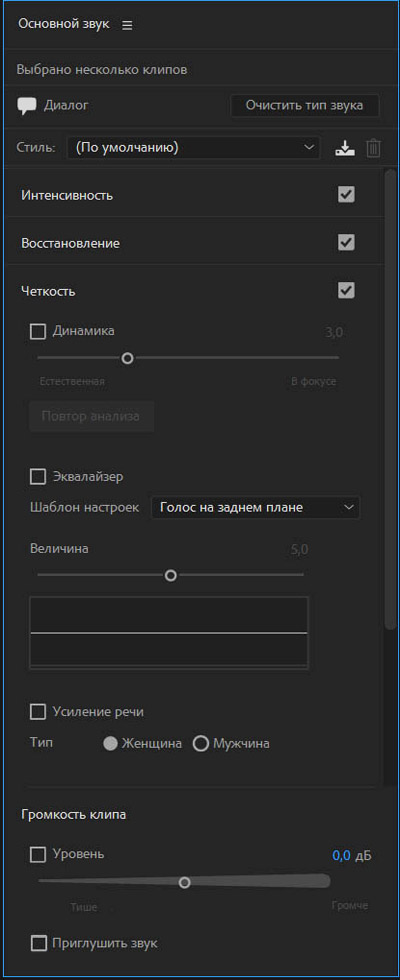Click the Очистить тип звука button
The image size is (400, 980).
[x=304, y=105]
